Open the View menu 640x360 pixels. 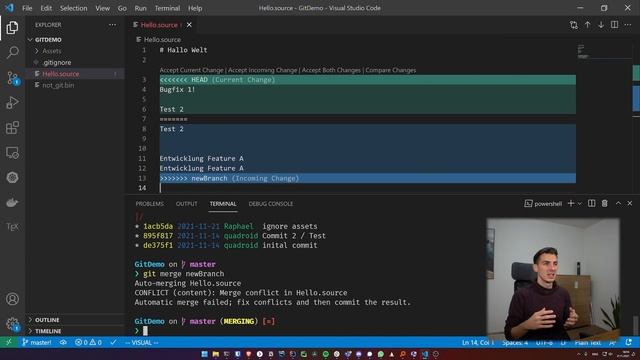[x=102, y=8]
